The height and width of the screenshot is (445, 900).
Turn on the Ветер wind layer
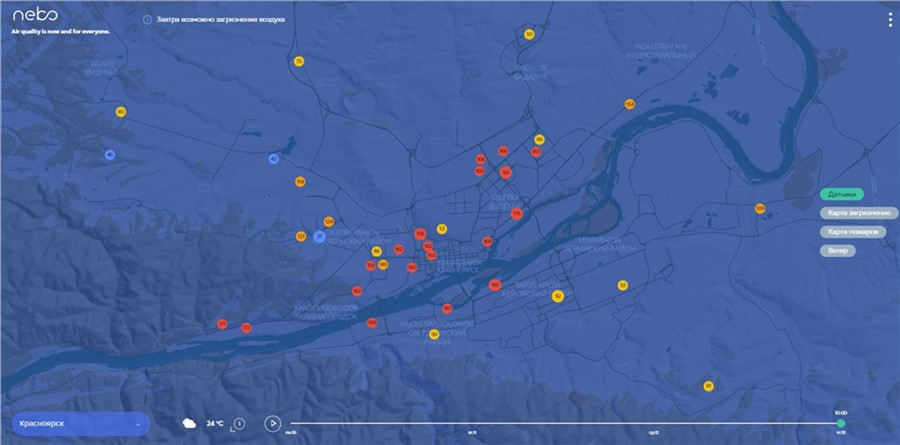[x=838, y=250]
